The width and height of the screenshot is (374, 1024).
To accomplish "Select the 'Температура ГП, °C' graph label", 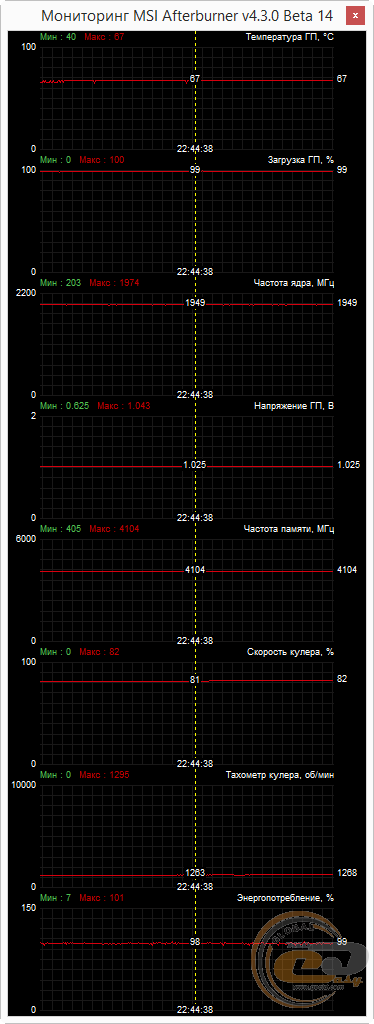I will [x=290, y=37].
